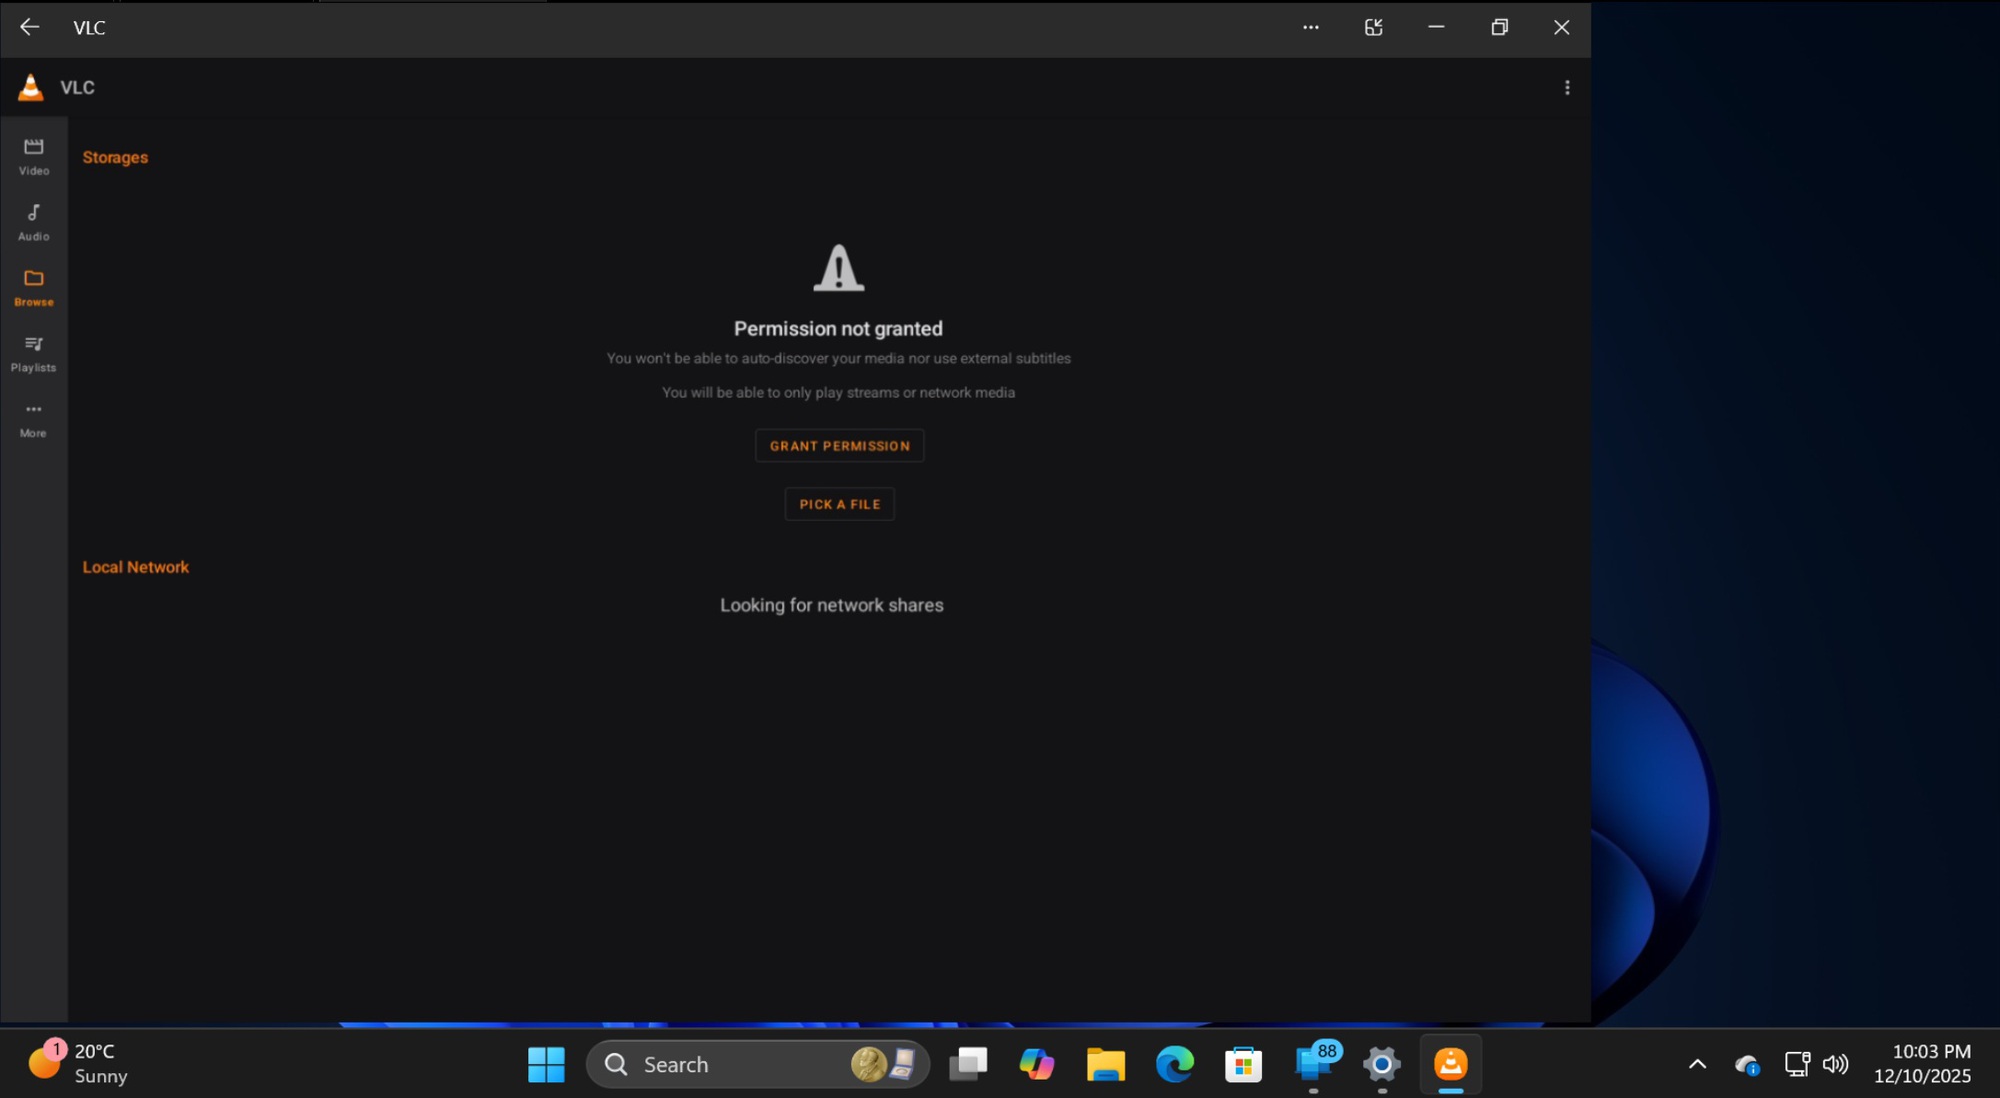The height and width of the screenshot is (1098, 2000).
Task: Click the Grant Permission button
Action: pyautogui.click(x=839, y=445)
